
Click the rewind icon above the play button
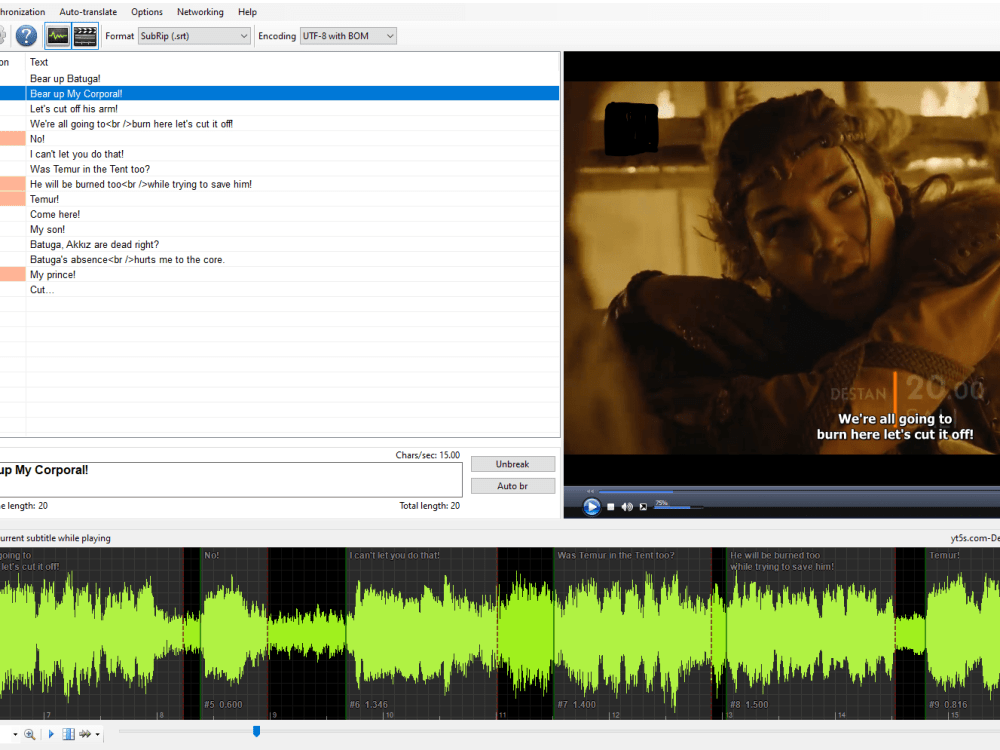coord(591,491)
